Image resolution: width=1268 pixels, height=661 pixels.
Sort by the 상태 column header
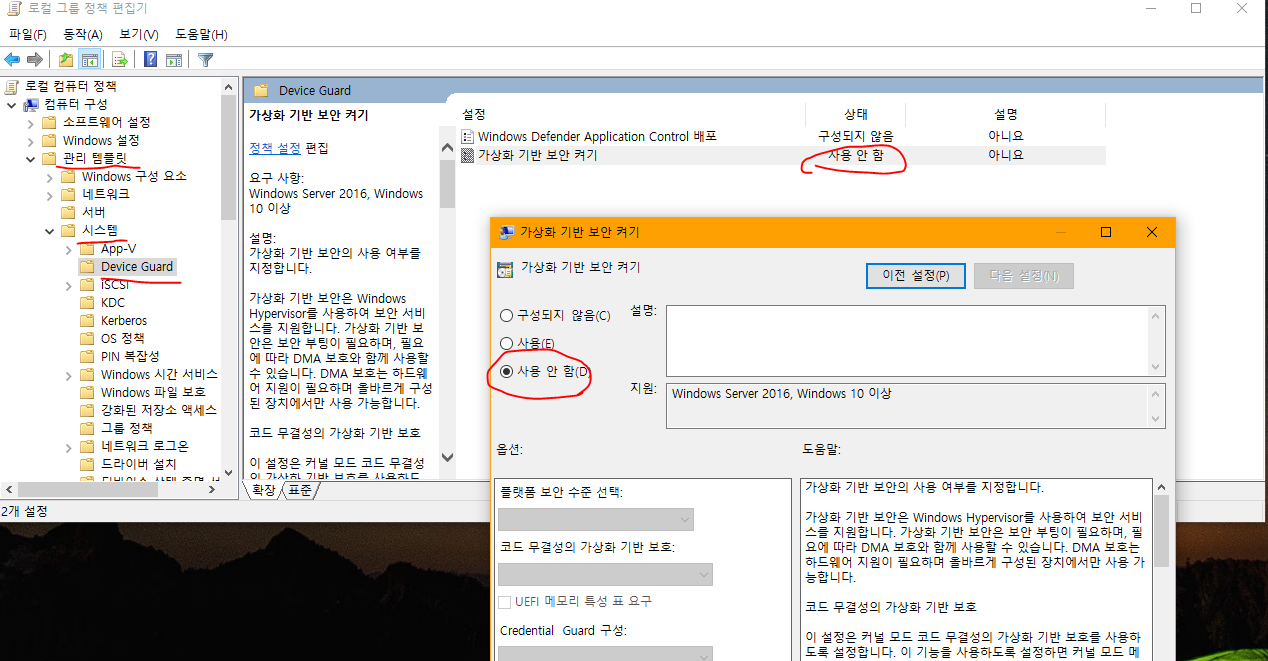(x=856, y=114)
